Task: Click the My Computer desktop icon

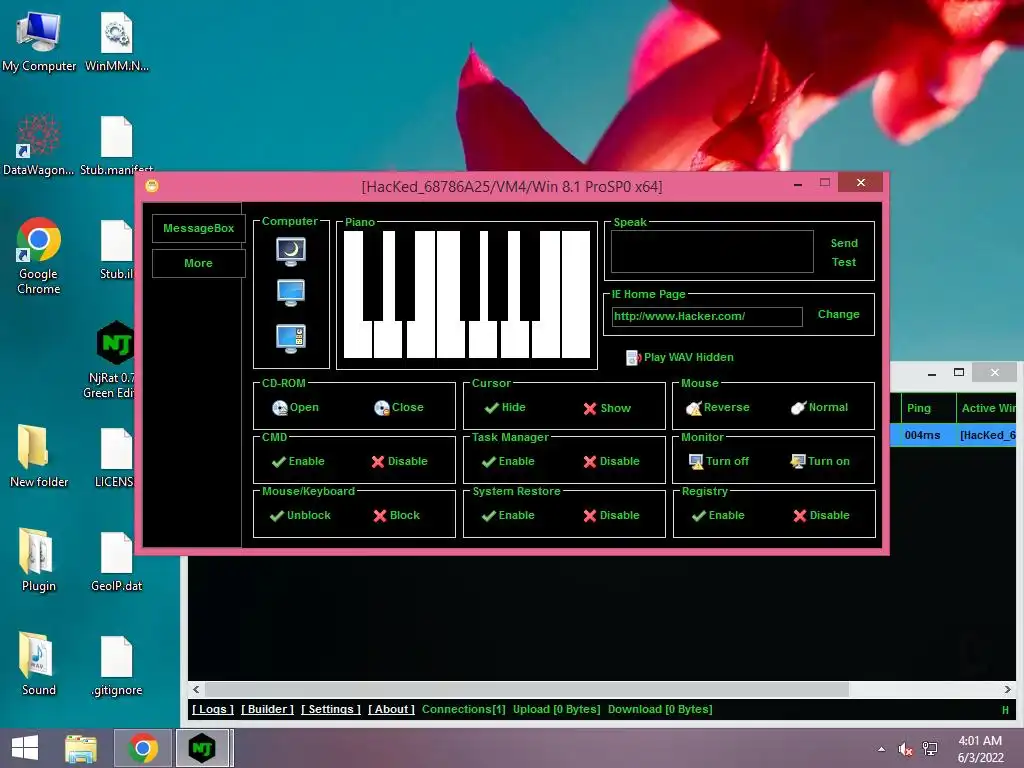Action: click(x=39, y=42)
